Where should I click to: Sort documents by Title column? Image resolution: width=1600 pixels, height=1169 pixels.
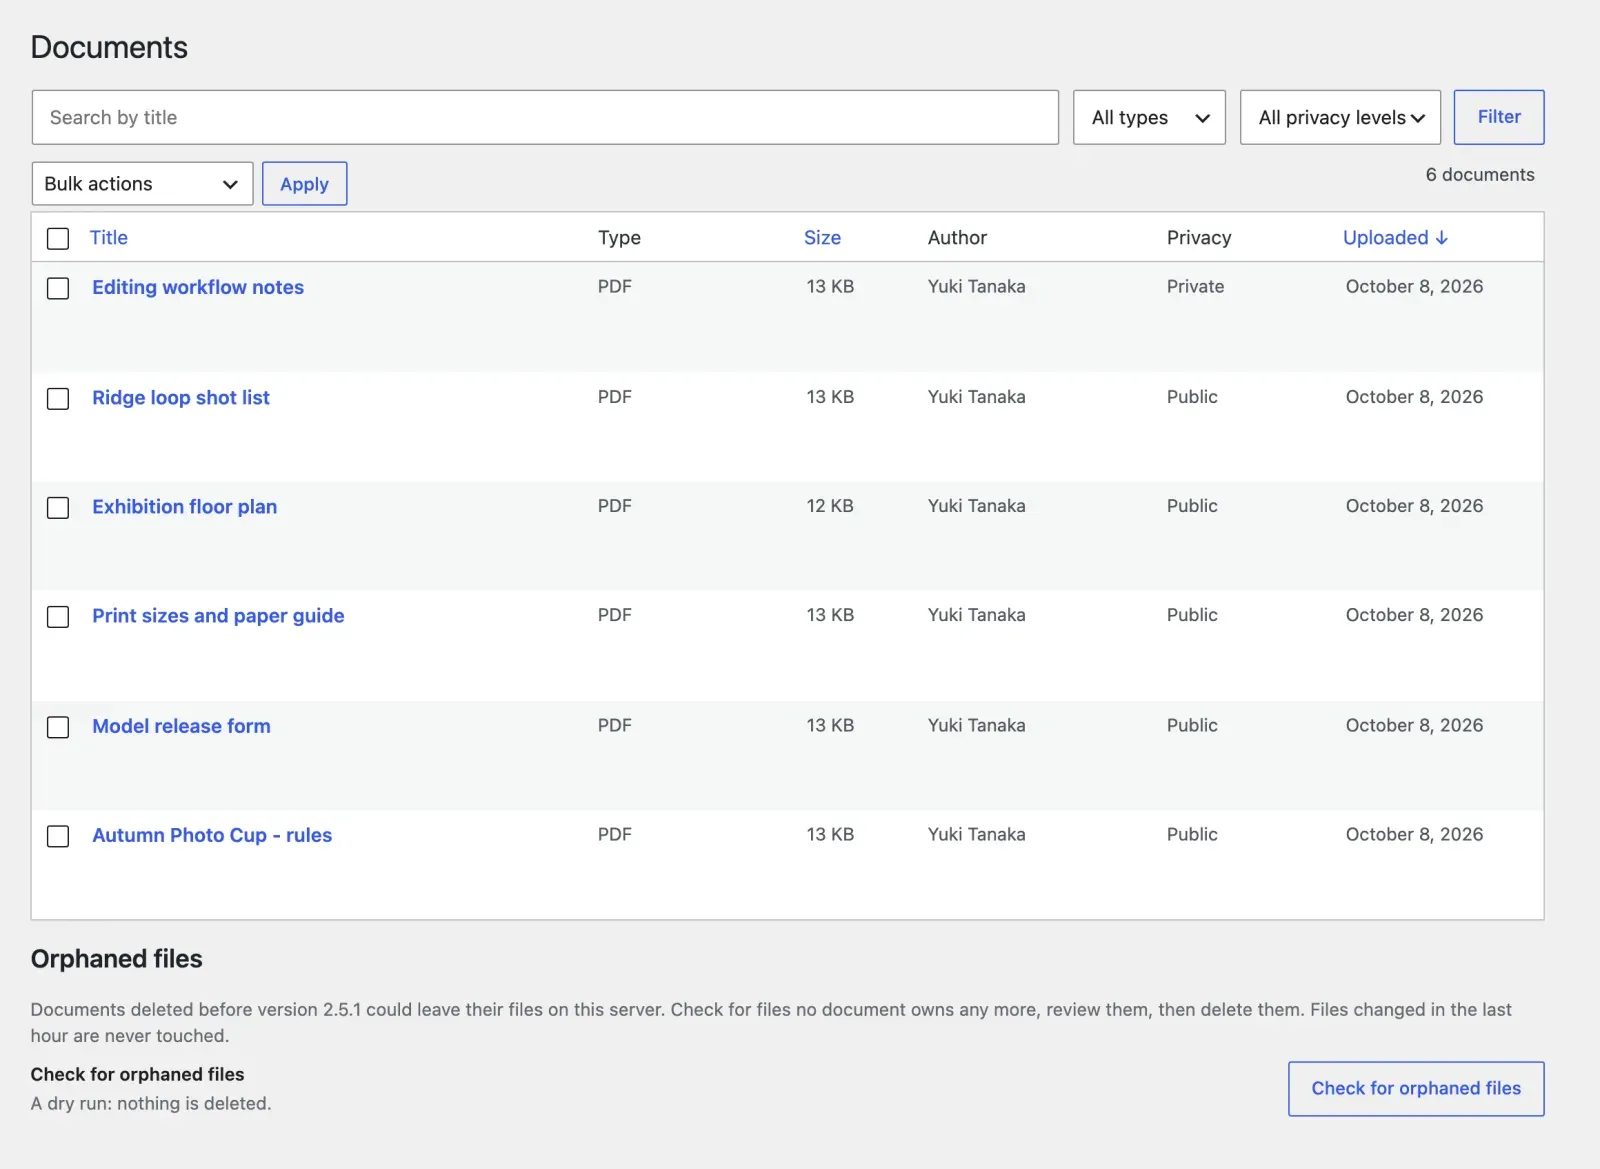coord(109,238)
